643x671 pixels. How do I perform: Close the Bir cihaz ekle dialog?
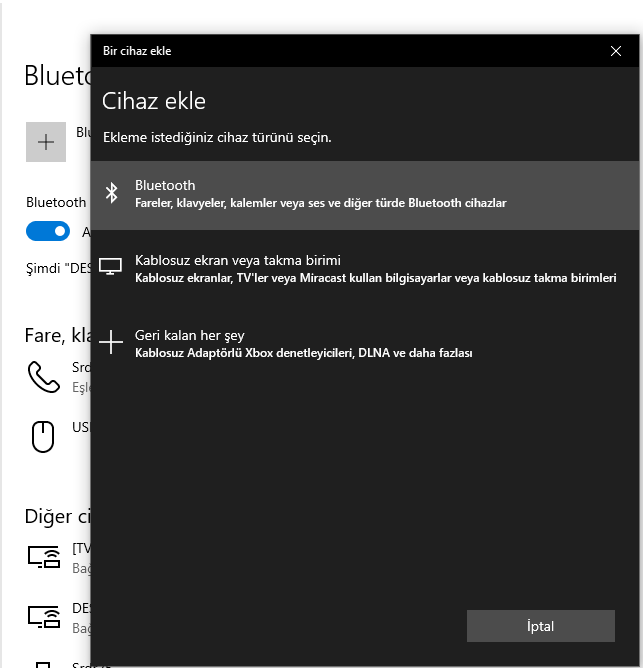[615, 50]
